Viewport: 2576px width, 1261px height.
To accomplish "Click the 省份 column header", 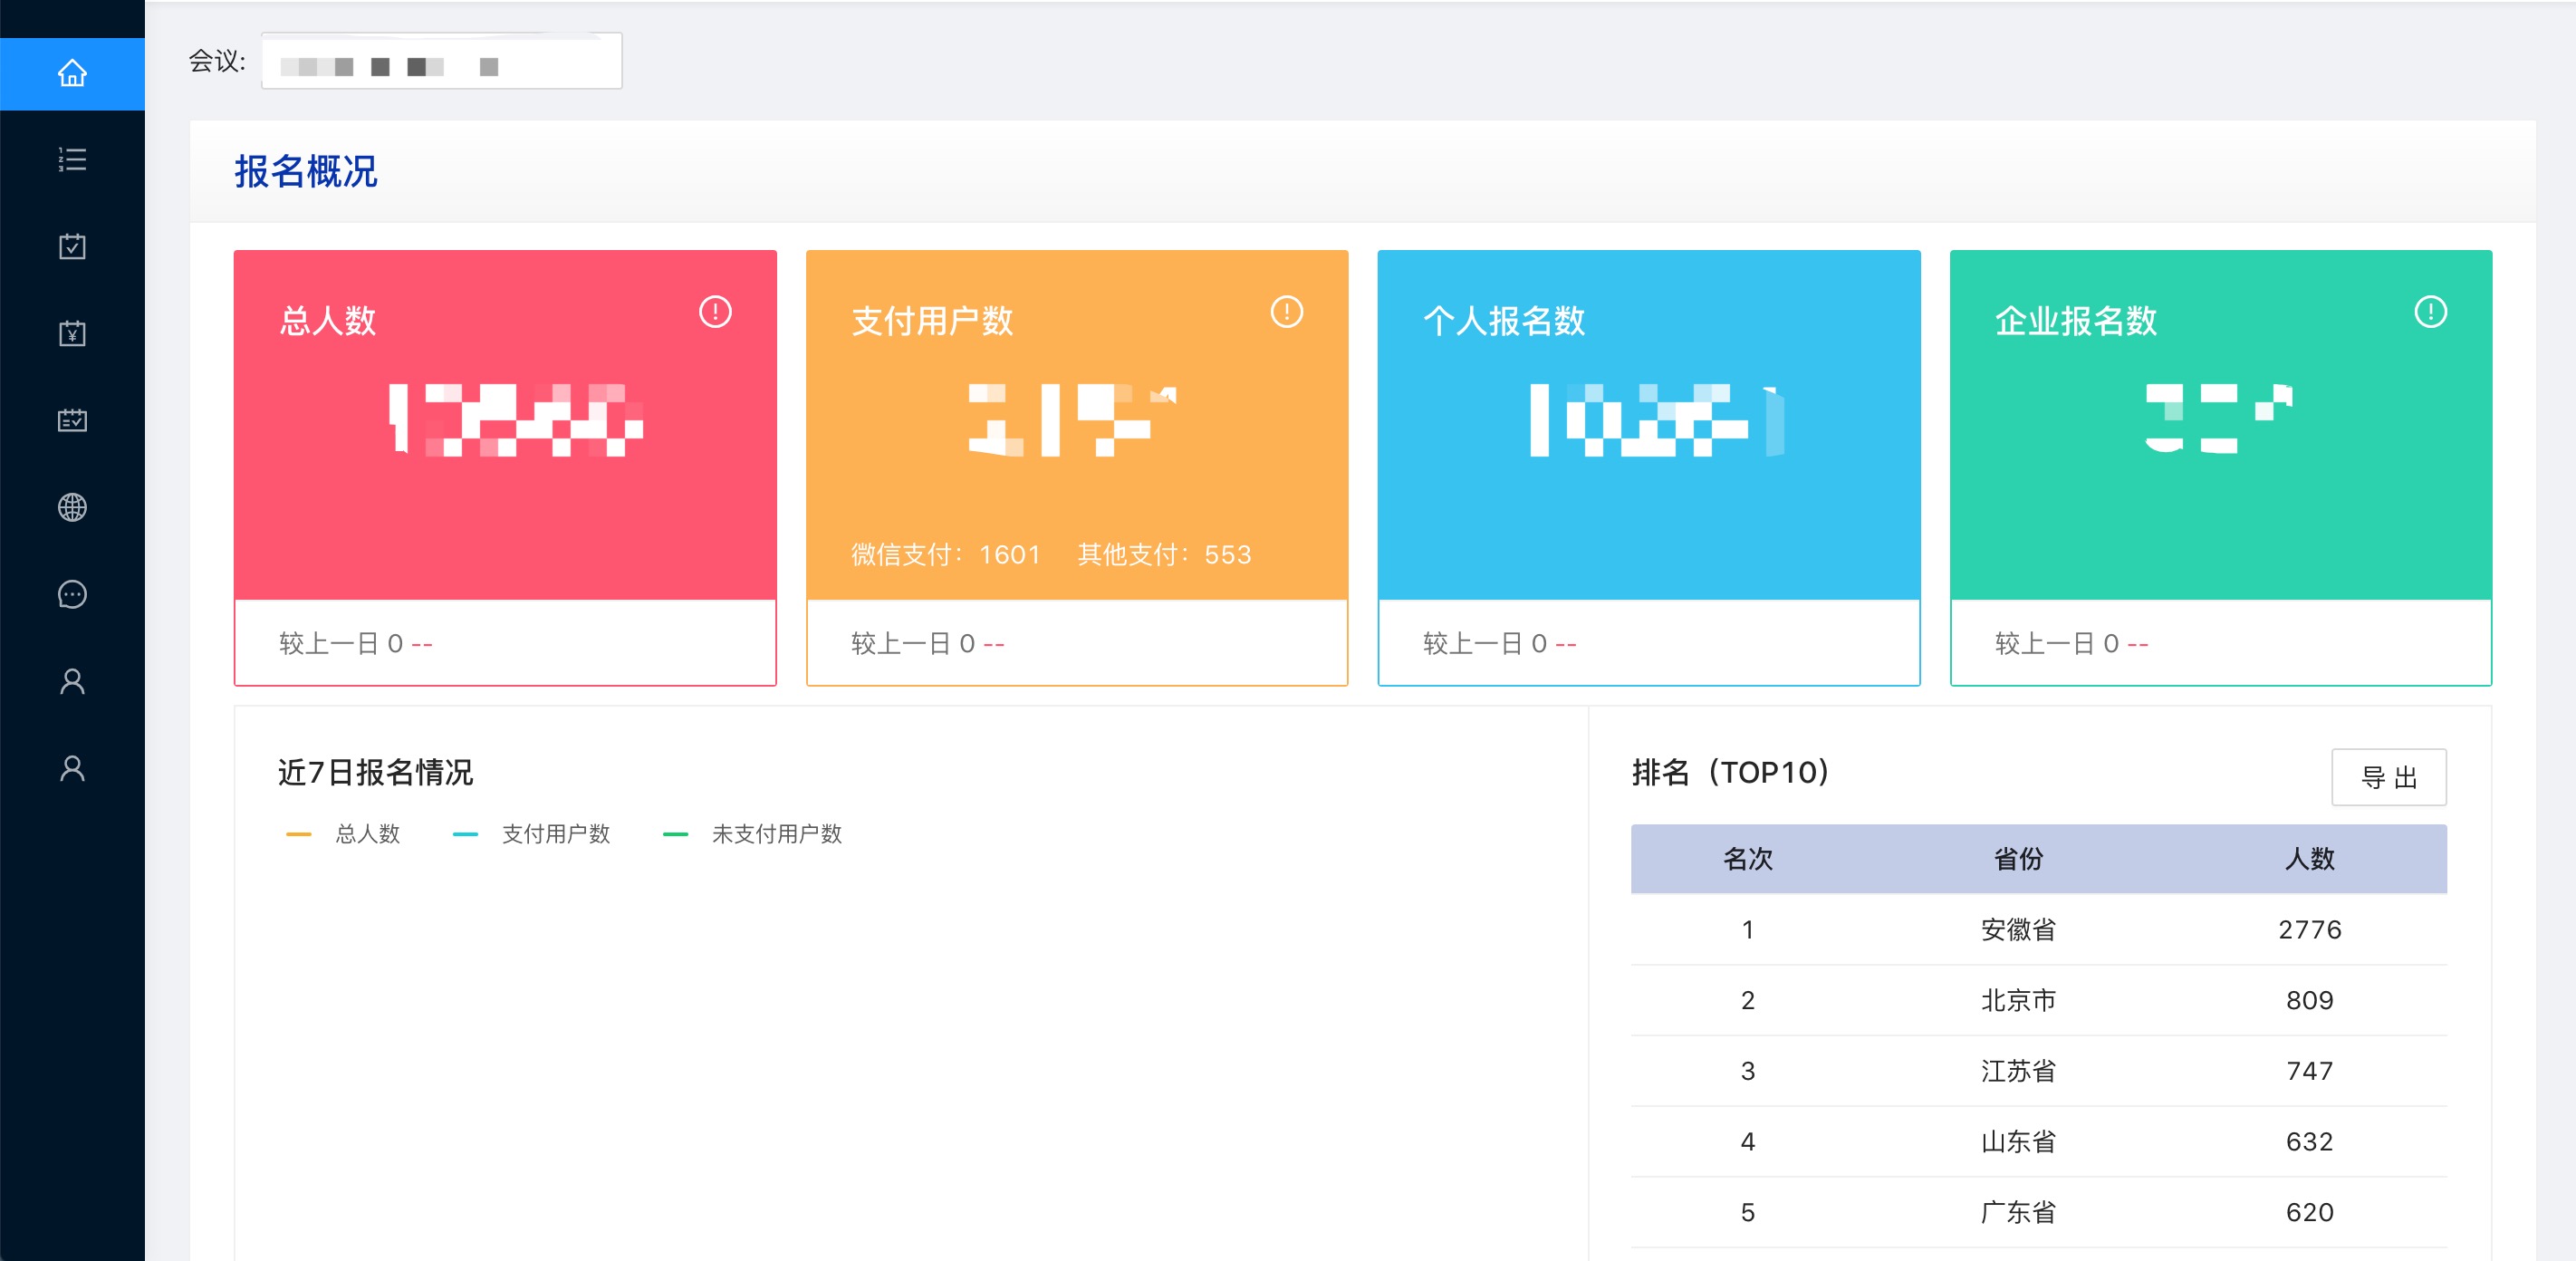I will tap(2018, 859).
